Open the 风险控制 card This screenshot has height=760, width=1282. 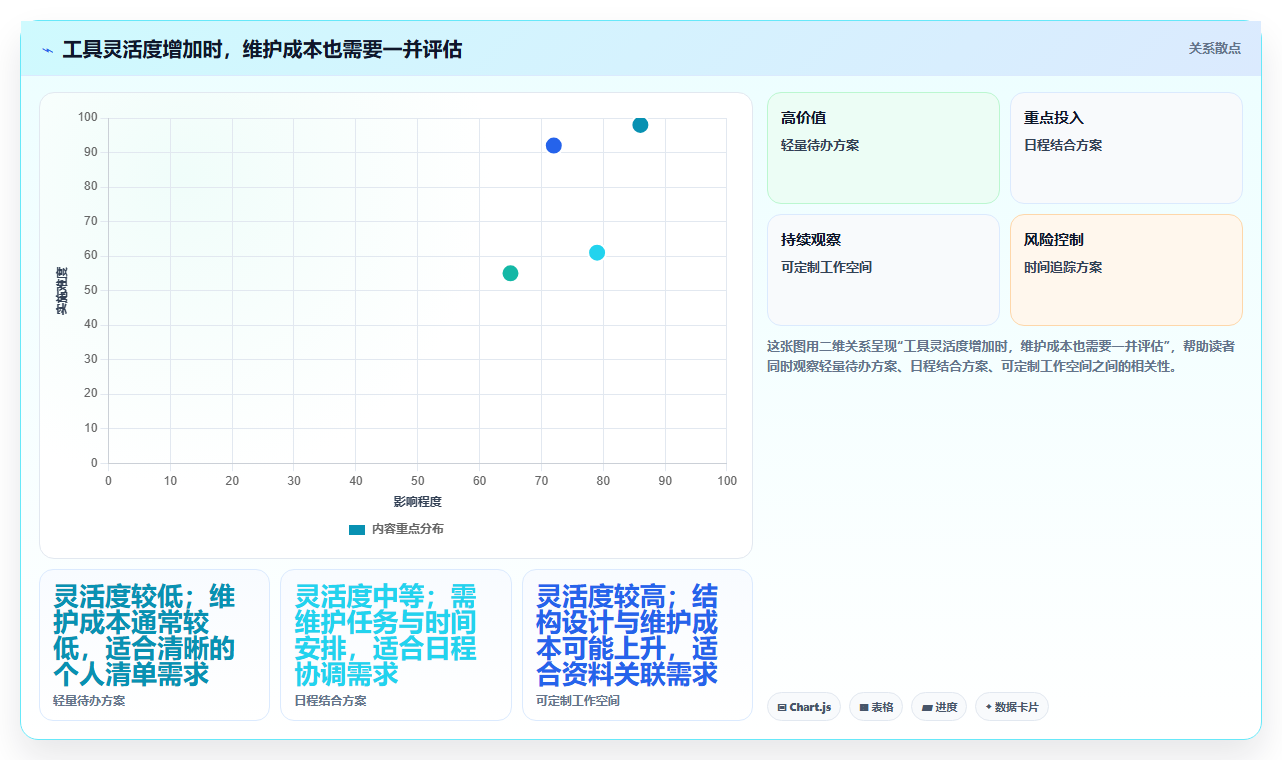click(1126, 270)
